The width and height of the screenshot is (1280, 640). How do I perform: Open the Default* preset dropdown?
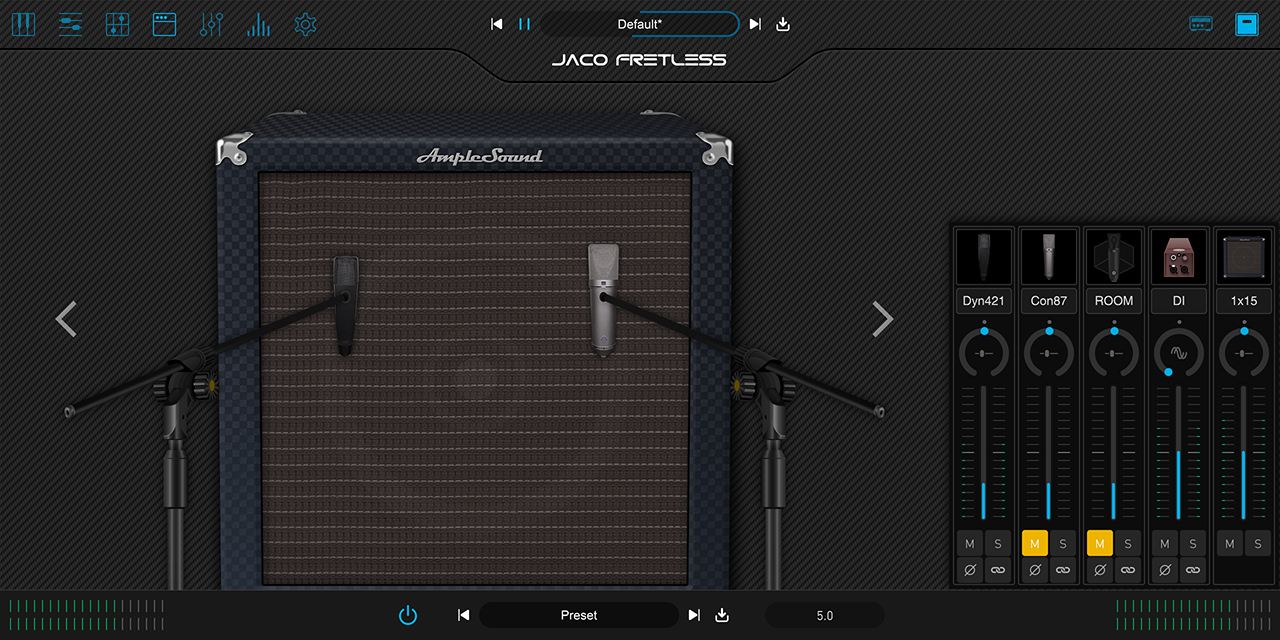pos(640,24)
